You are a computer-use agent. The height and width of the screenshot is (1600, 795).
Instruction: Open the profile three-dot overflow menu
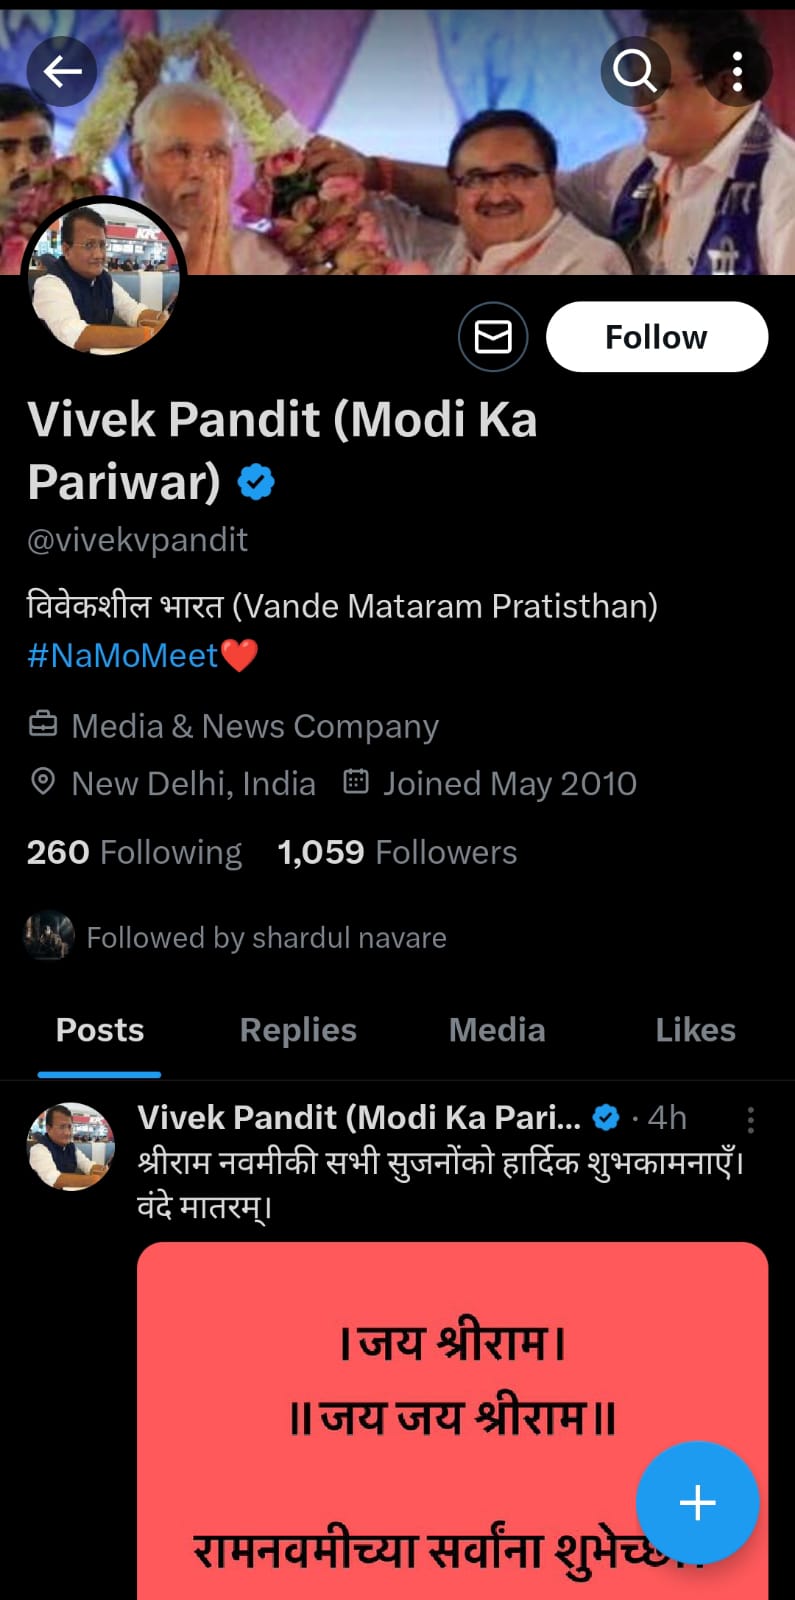click(737, 71)
